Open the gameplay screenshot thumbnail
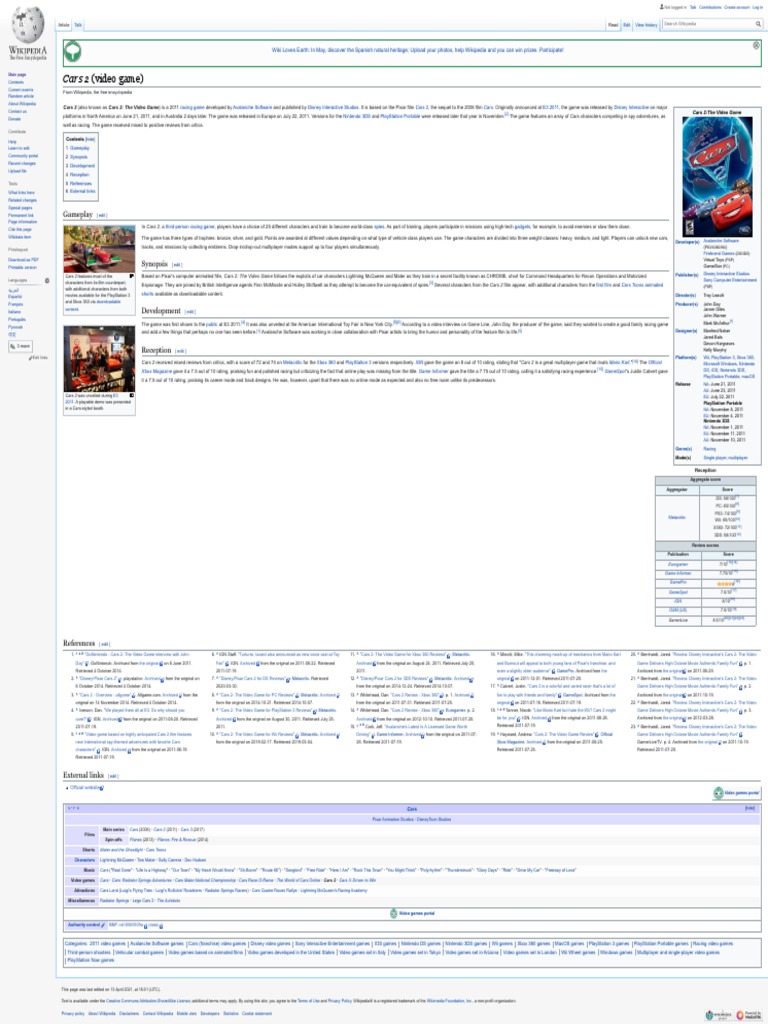The width and height of the screenshot is (768, 1024). [99, 249]
